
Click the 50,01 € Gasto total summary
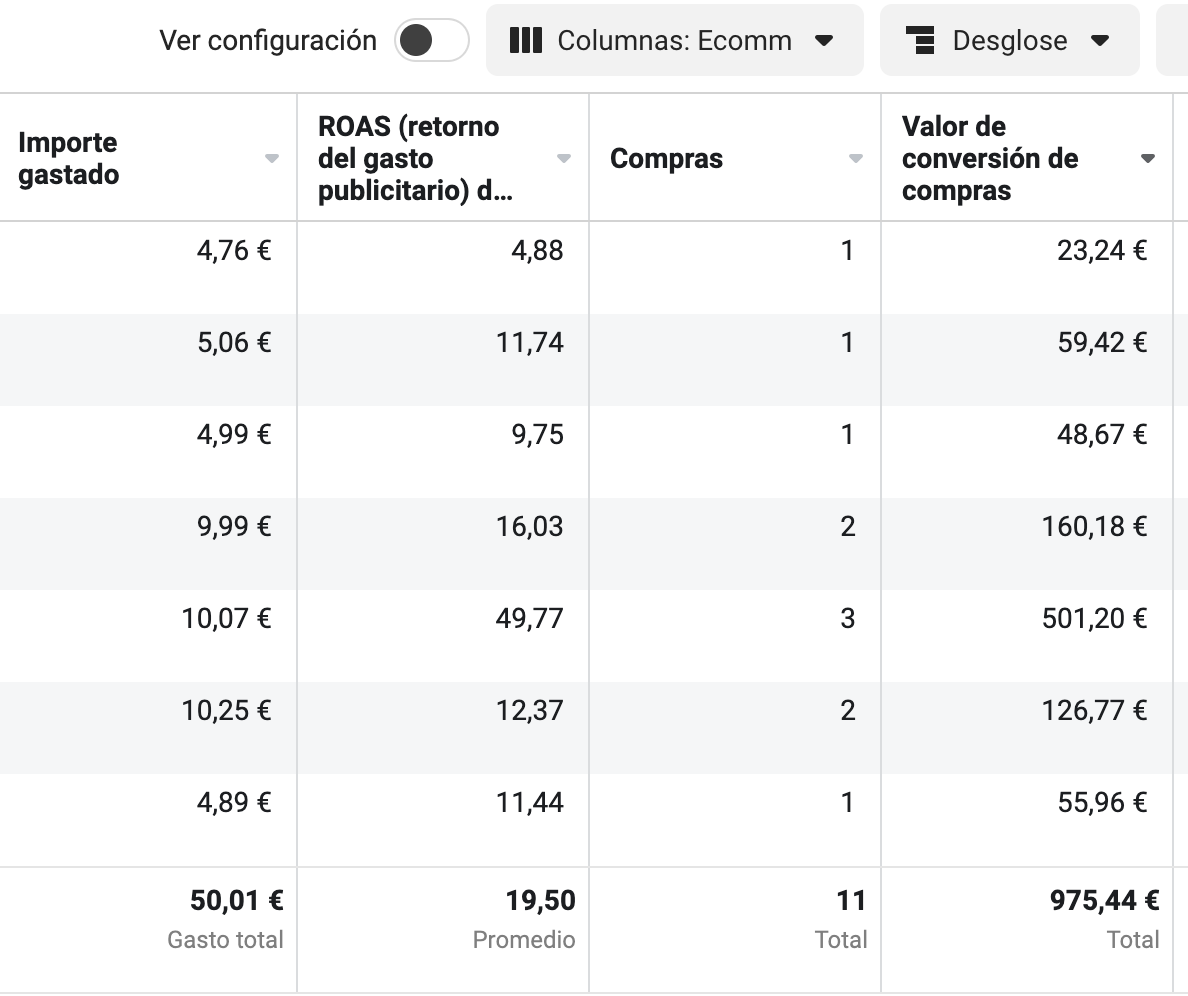(236, 900)
